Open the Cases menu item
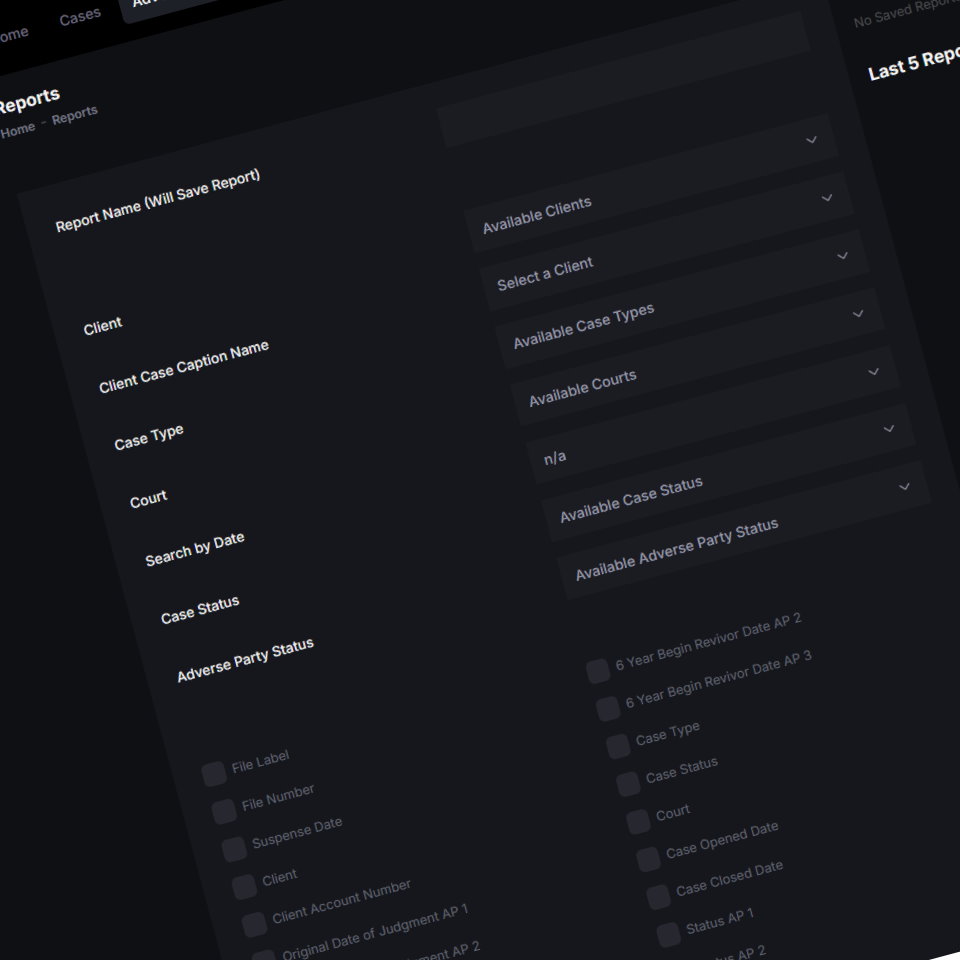The image size is (960, 960). (x=80, y=17)
